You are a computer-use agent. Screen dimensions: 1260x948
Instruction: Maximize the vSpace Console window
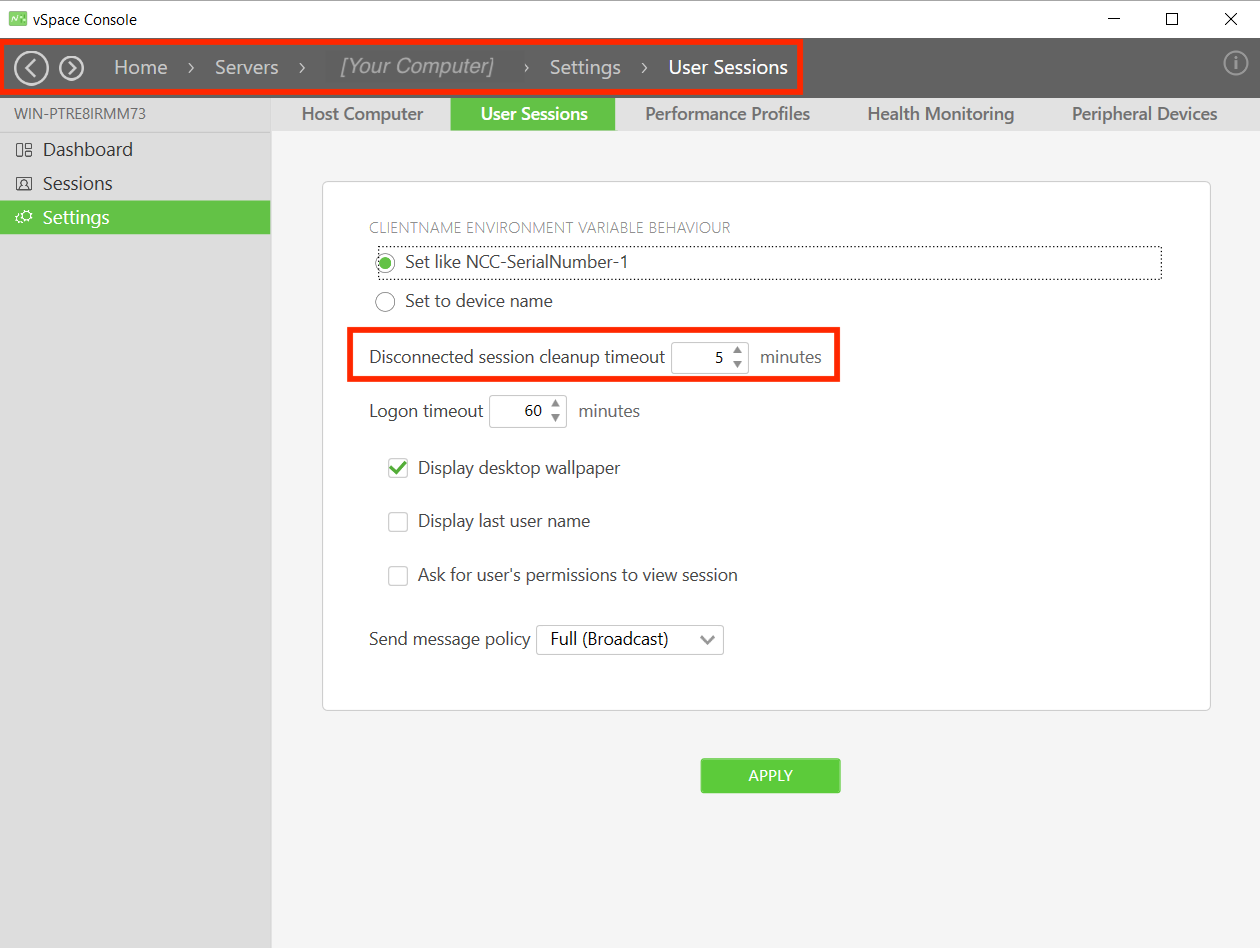coord(1172,19)
